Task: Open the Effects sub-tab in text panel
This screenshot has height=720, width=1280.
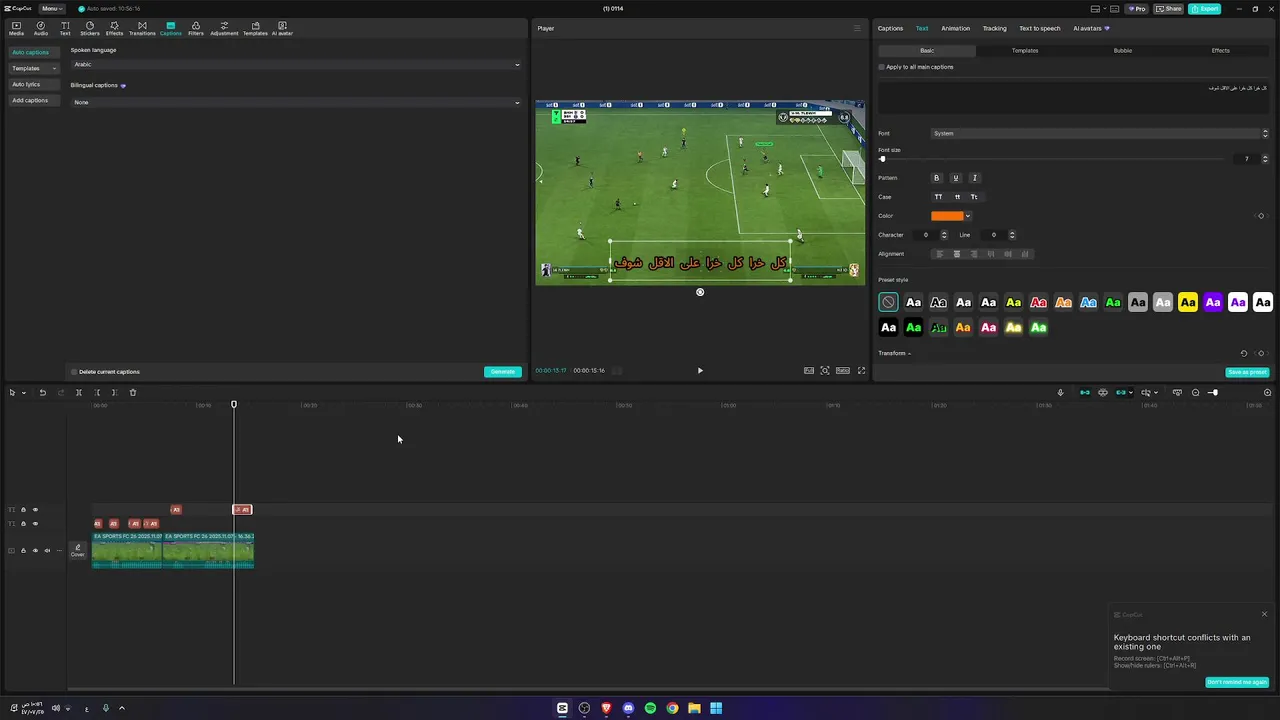Action: coord(1221,50)
